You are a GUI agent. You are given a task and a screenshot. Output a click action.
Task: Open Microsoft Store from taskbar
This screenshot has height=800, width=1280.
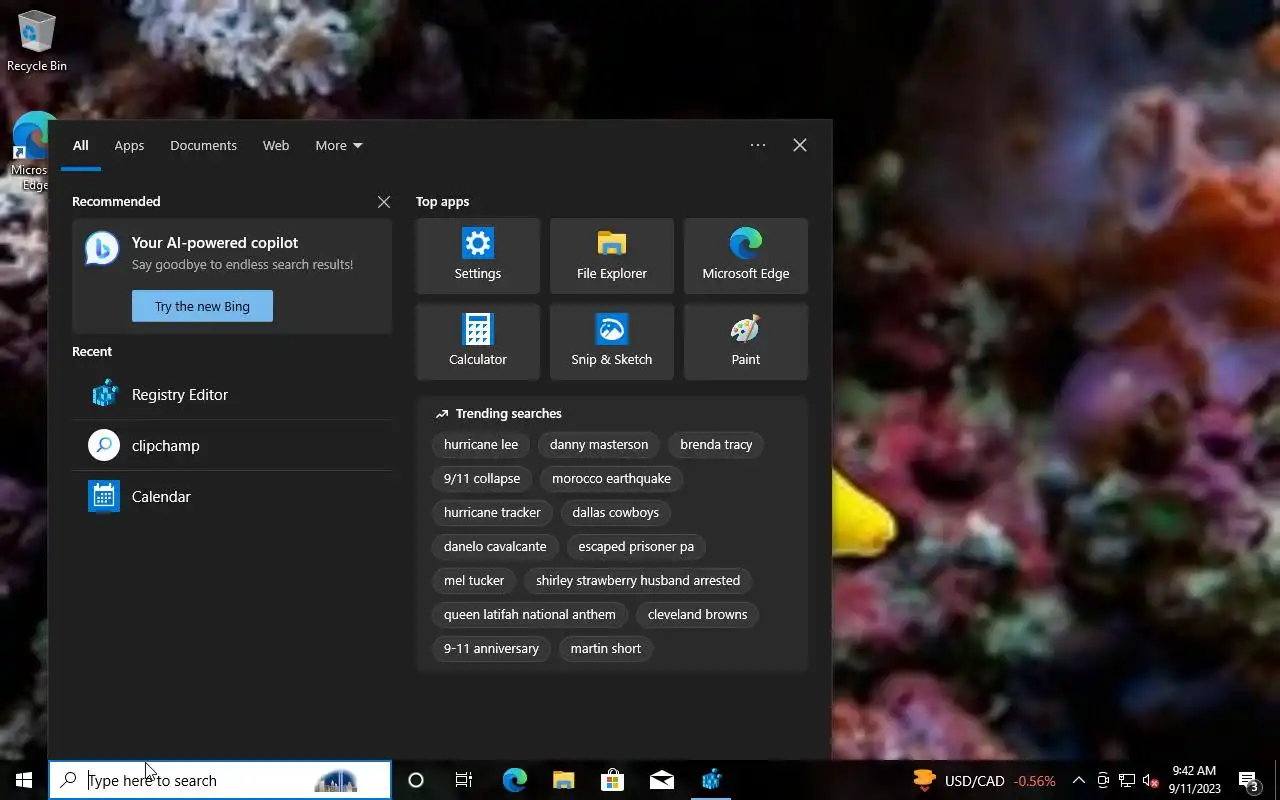[x=612, y=780]
